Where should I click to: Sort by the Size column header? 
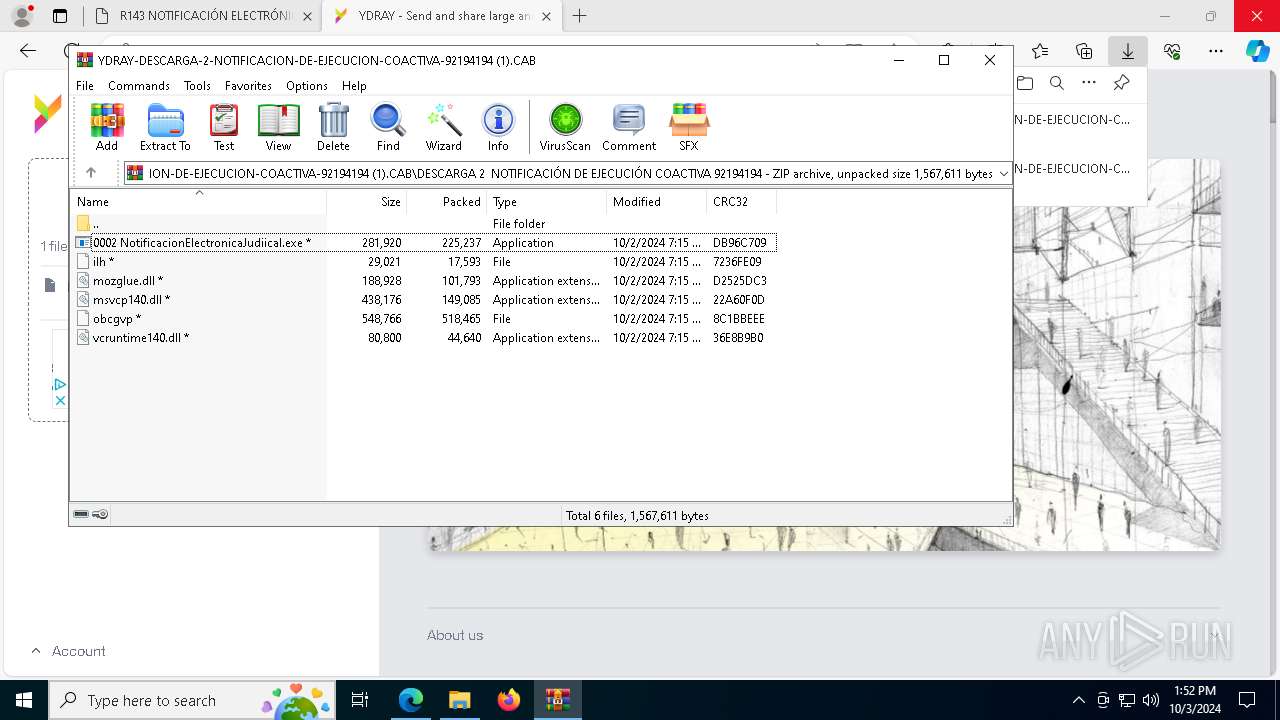coord(366,202)
